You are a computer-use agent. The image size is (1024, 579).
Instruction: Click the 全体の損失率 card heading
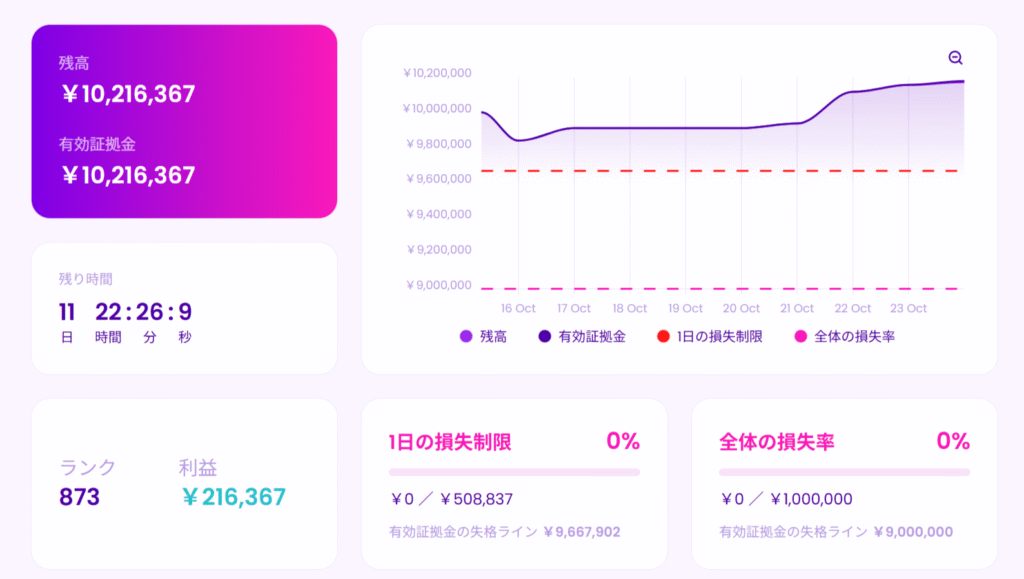pos(777,442)
